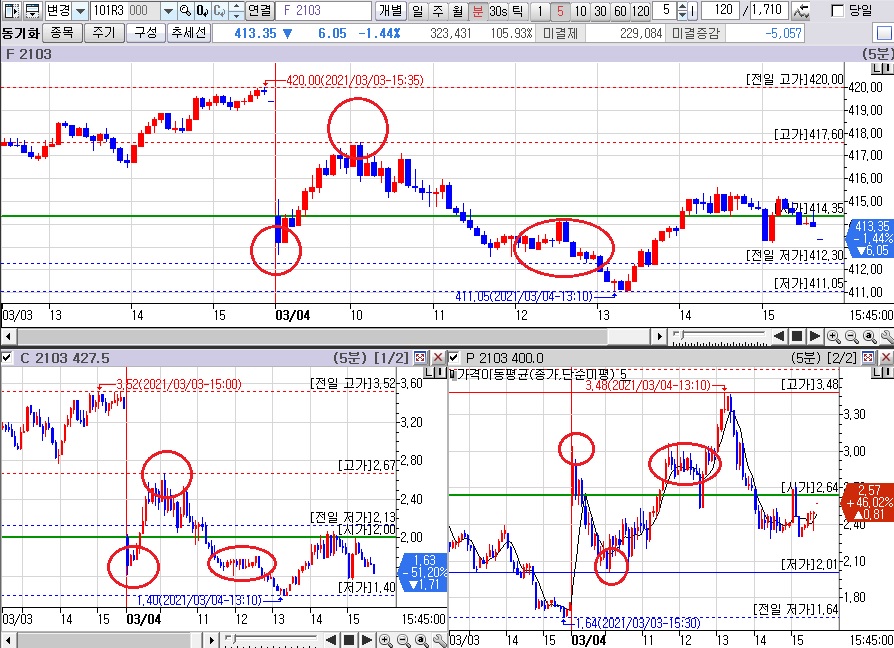Click the 미결증감 label
Screen dimensions: 894x648
pyautogui.click(x=695, y=34)
